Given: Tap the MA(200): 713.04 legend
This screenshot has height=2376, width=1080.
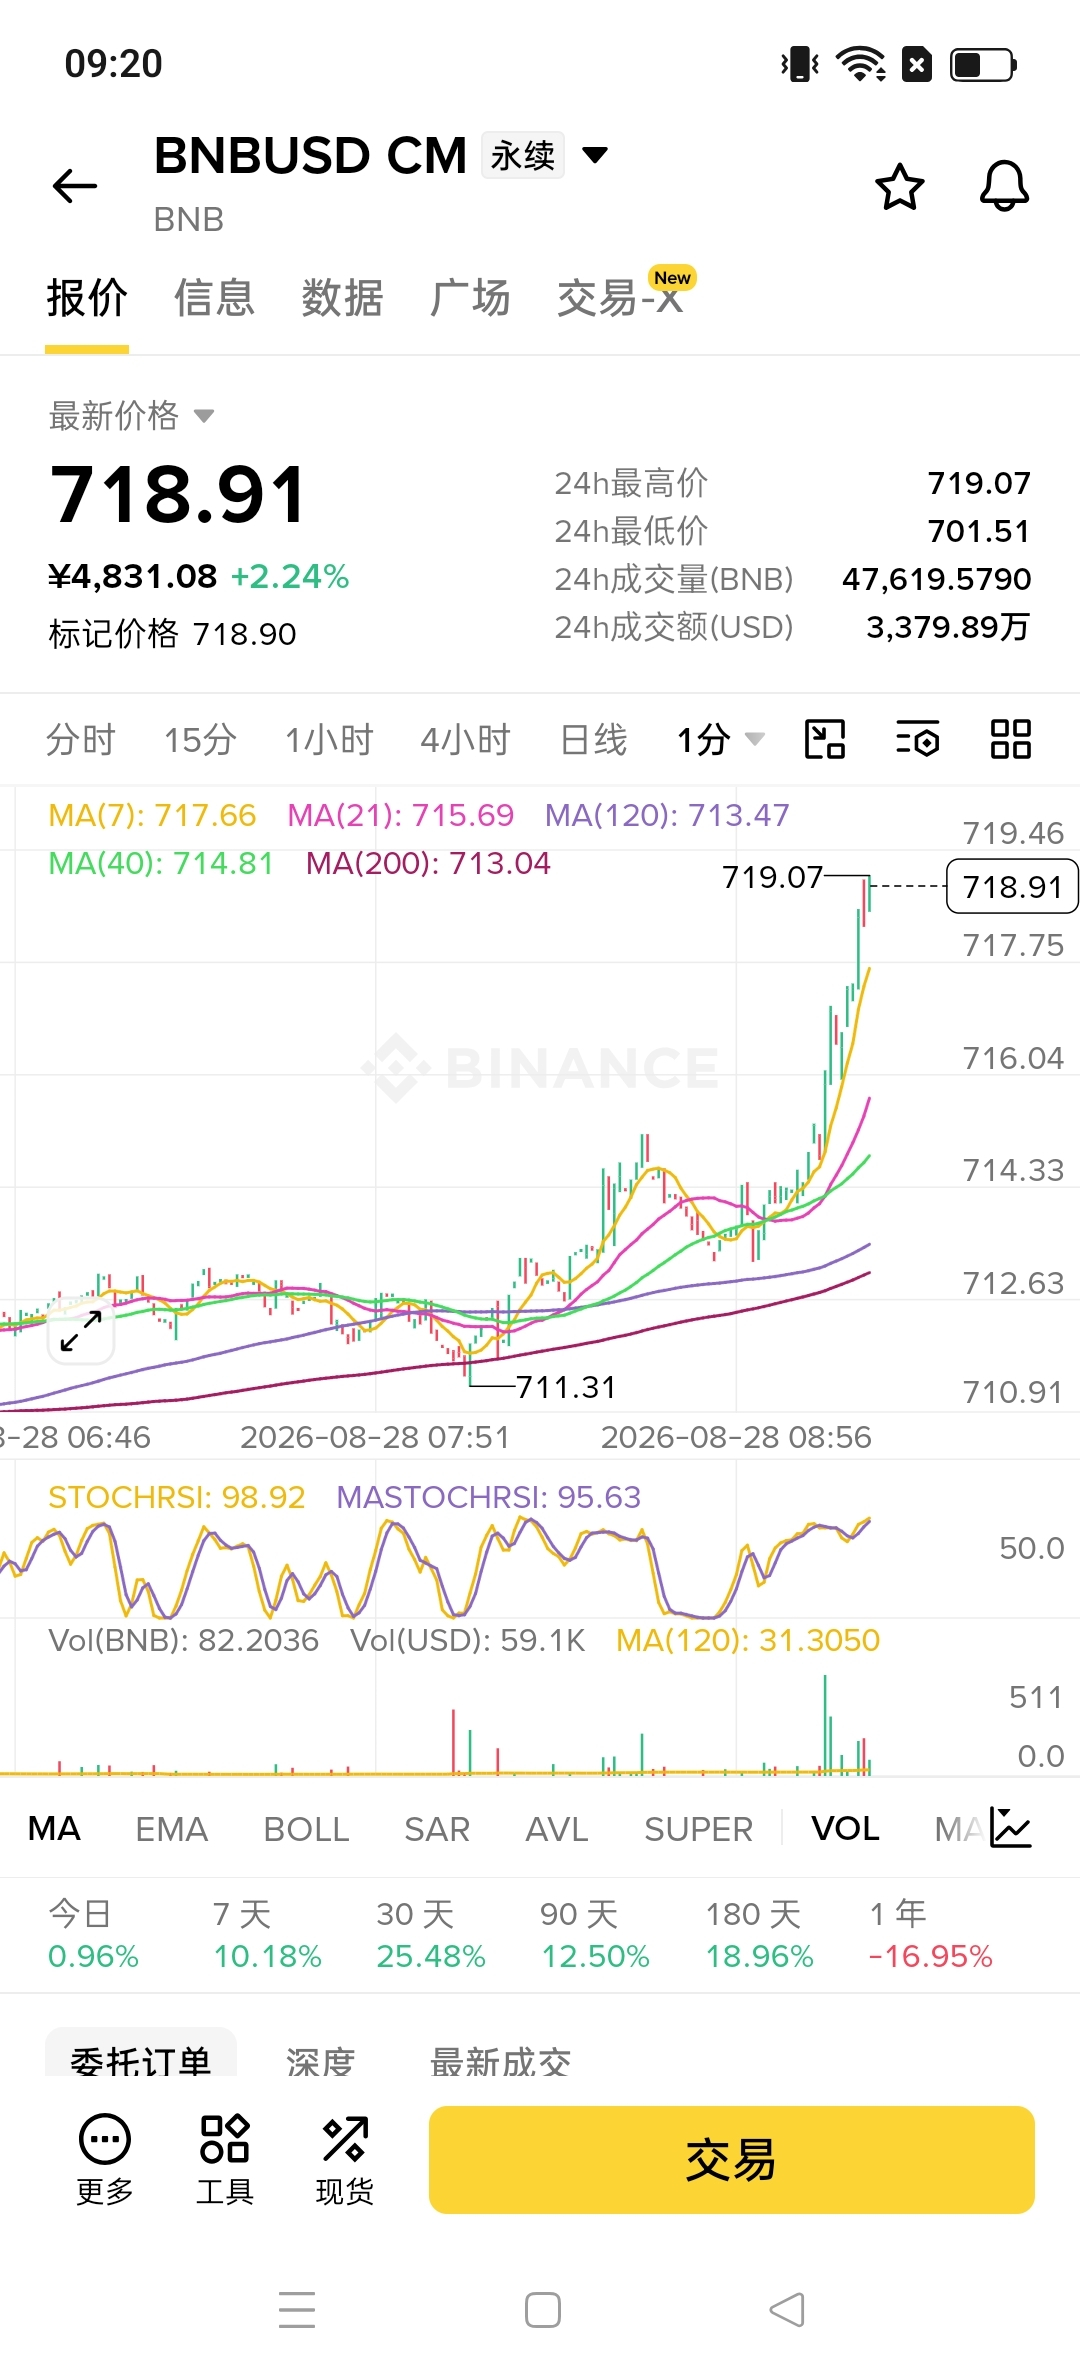Looking at the screenshot, I should click(428, 863).
